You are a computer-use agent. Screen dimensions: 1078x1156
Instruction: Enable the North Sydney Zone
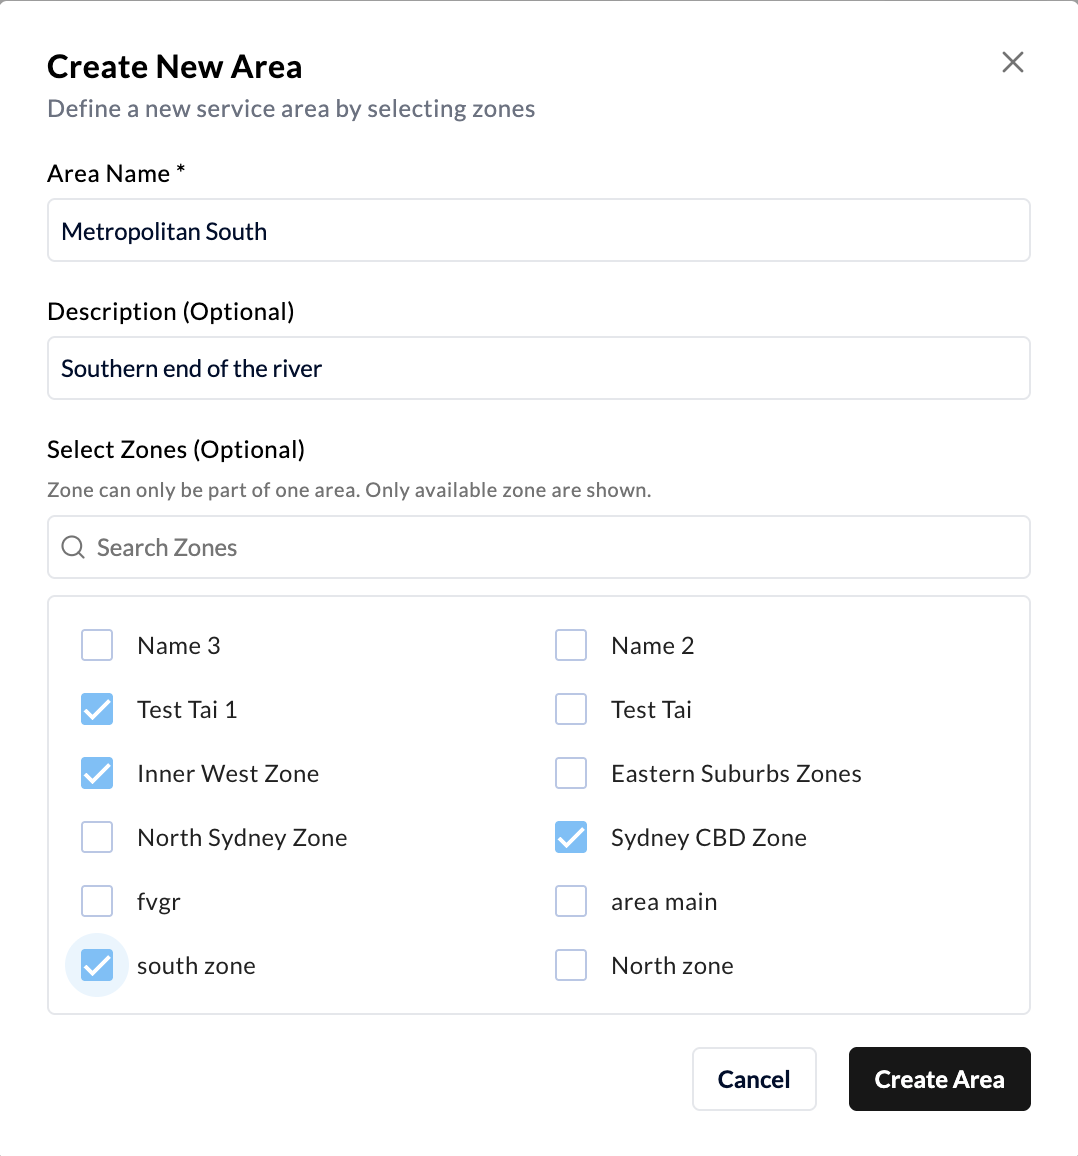(96, 837)
